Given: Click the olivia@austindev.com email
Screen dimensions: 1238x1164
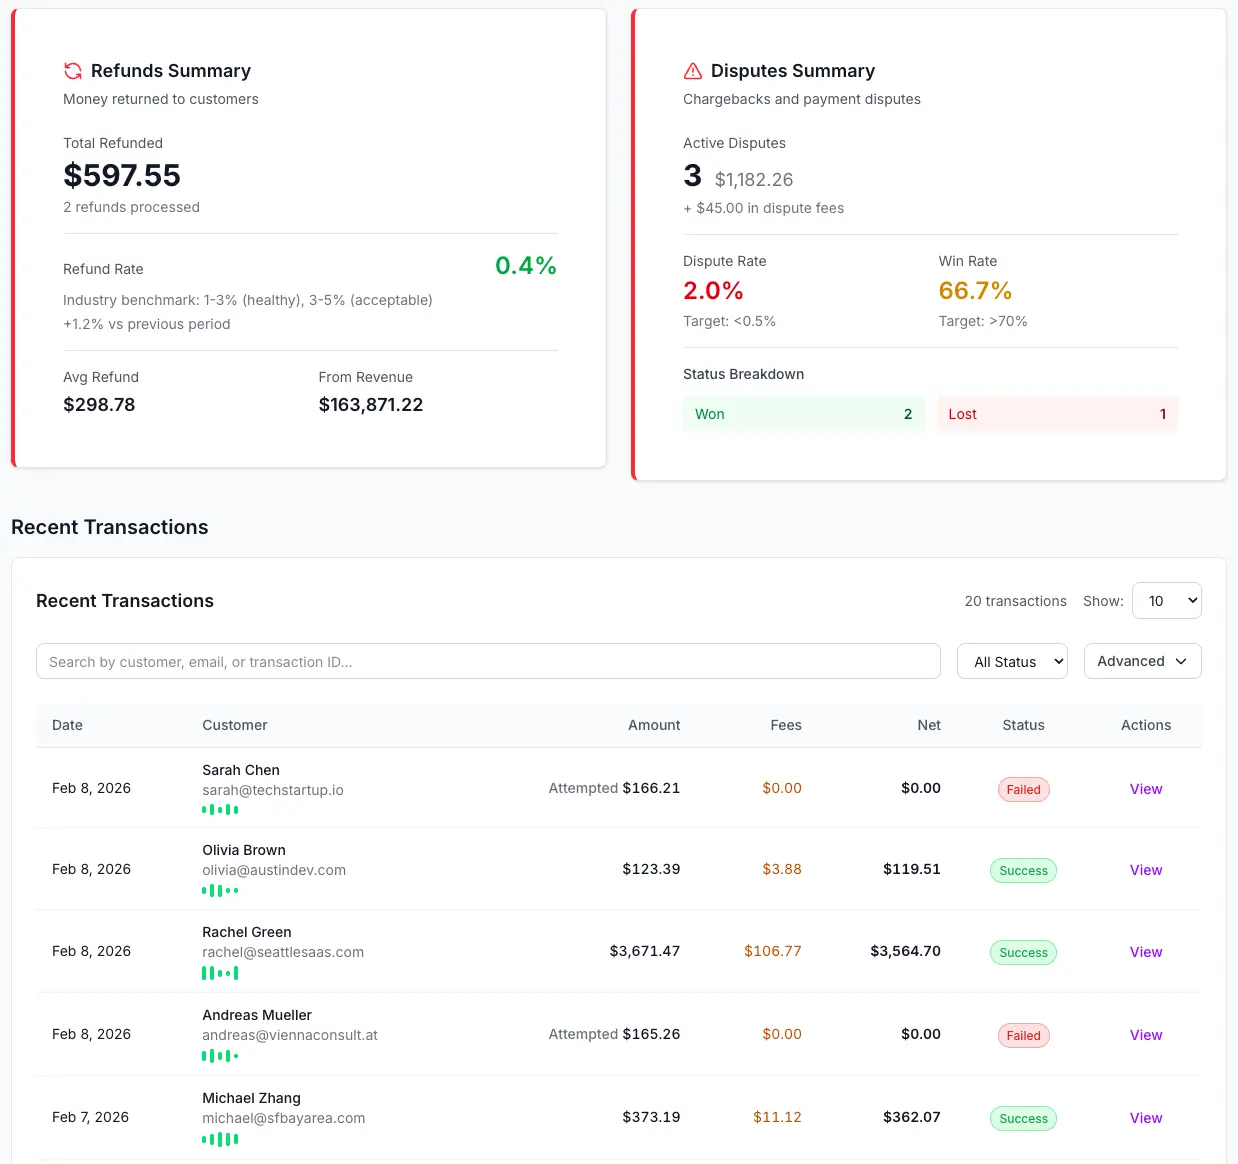Looking at the screenshot, I should (274, 870).
